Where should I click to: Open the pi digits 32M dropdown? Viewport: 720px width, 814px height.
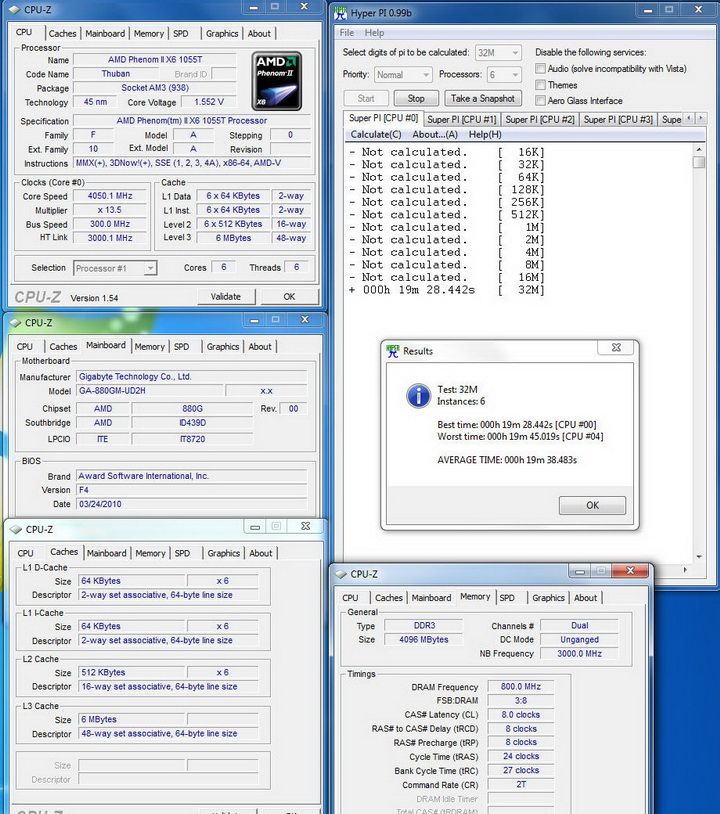tap(498, 52)
